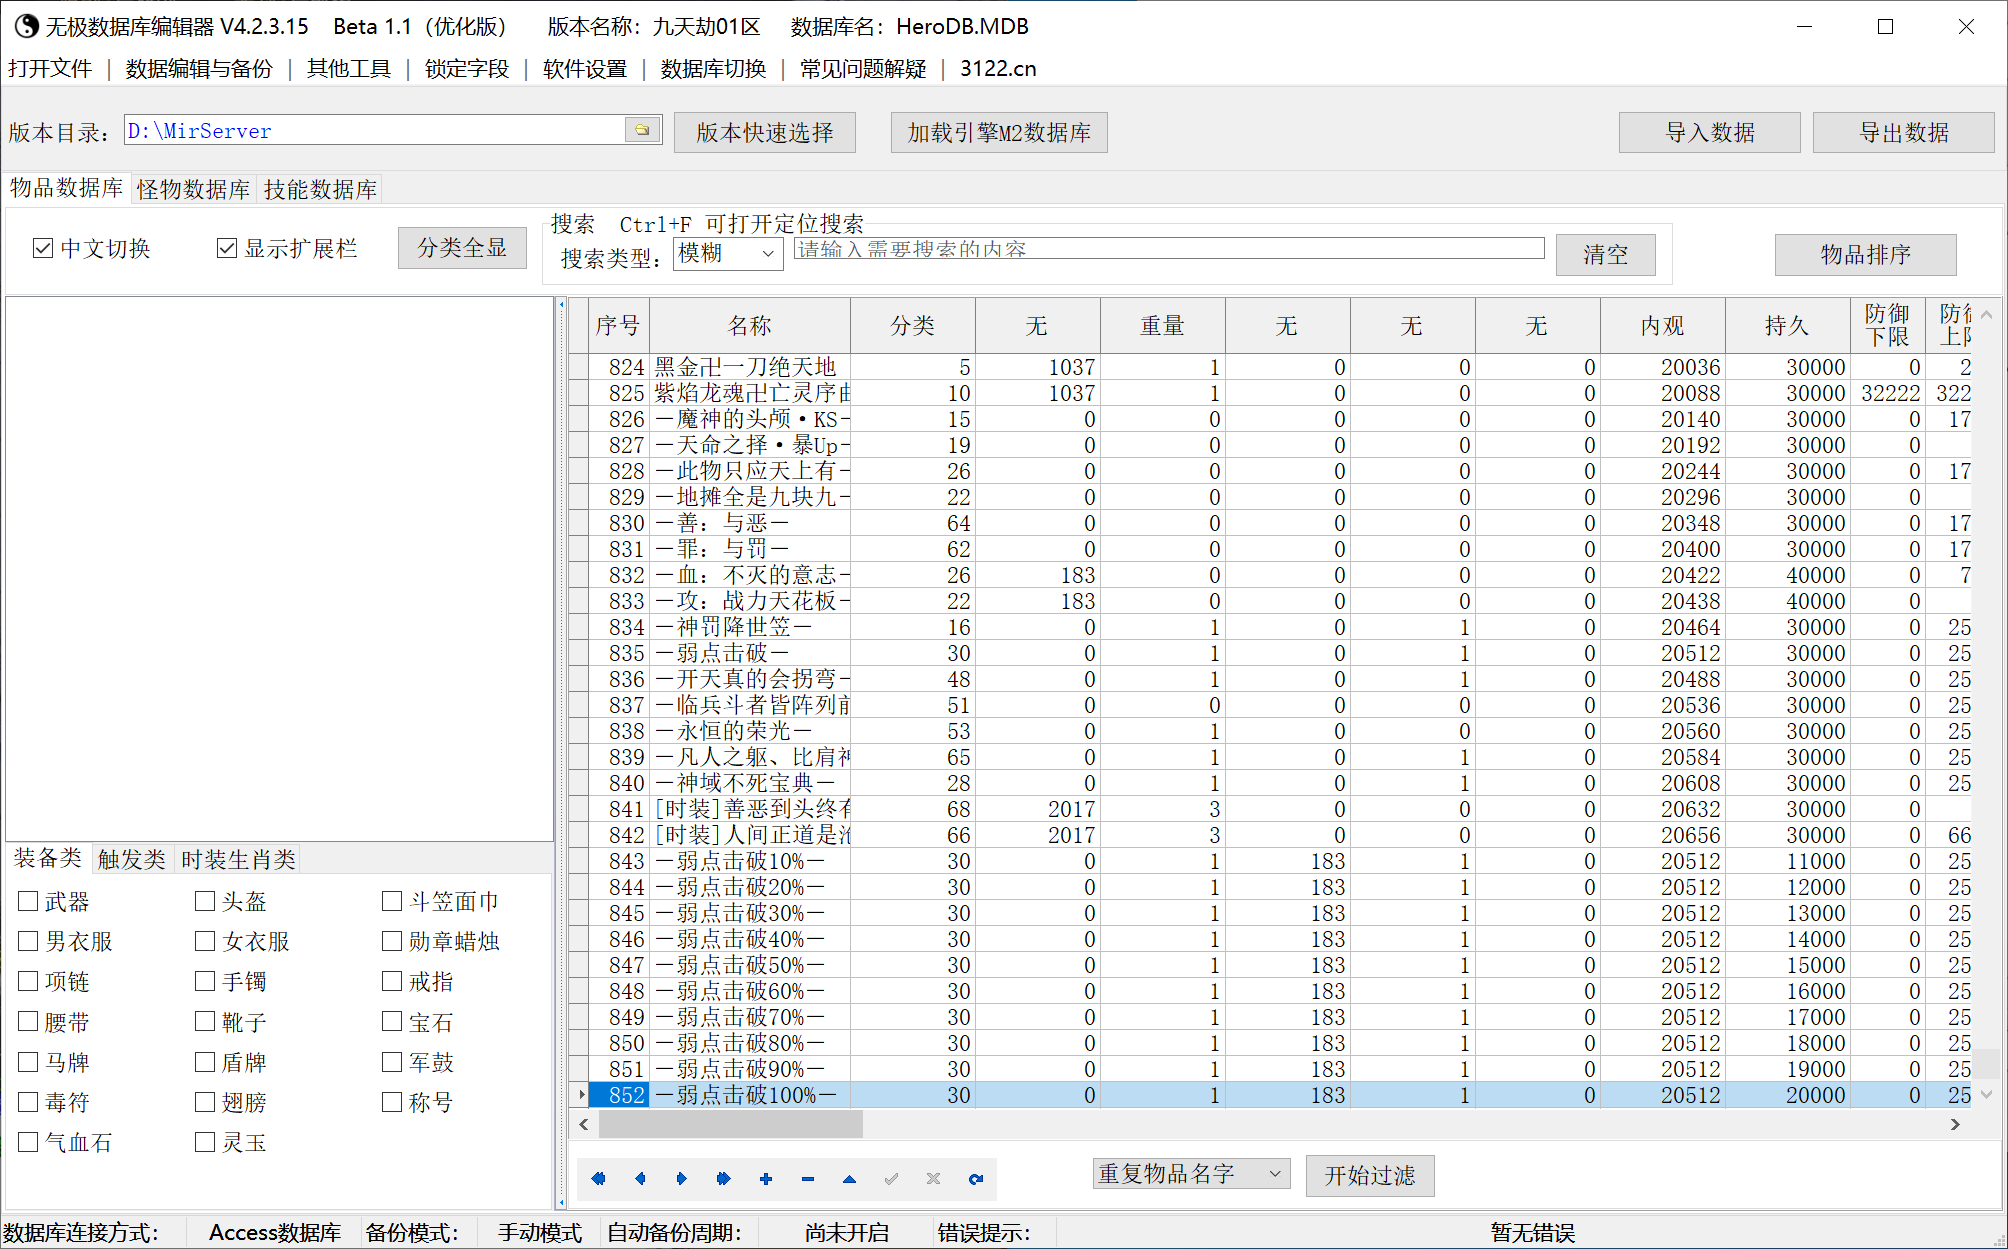Delete record with minus icon
2008x1249 pixels.
click(x=808, y=1178)
